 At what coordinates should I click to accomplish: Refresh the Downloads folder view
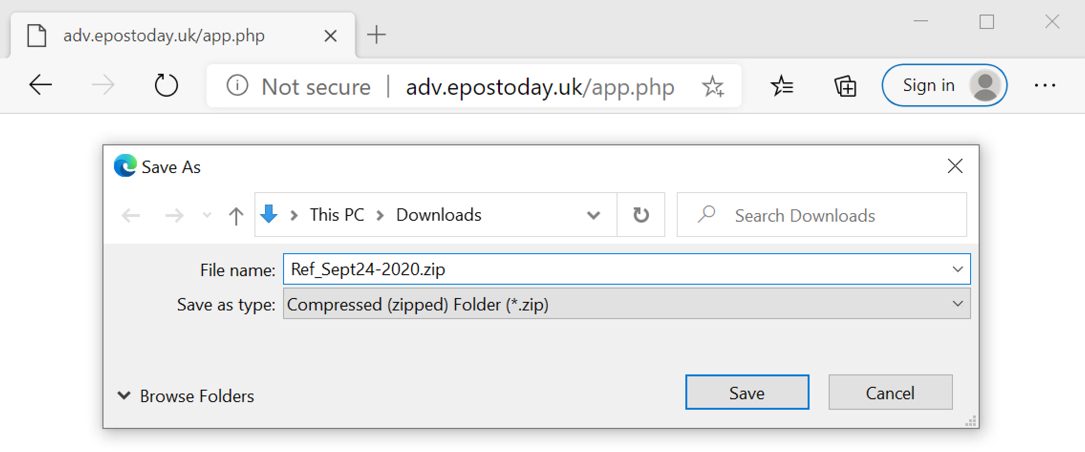(x=641, y=215)
